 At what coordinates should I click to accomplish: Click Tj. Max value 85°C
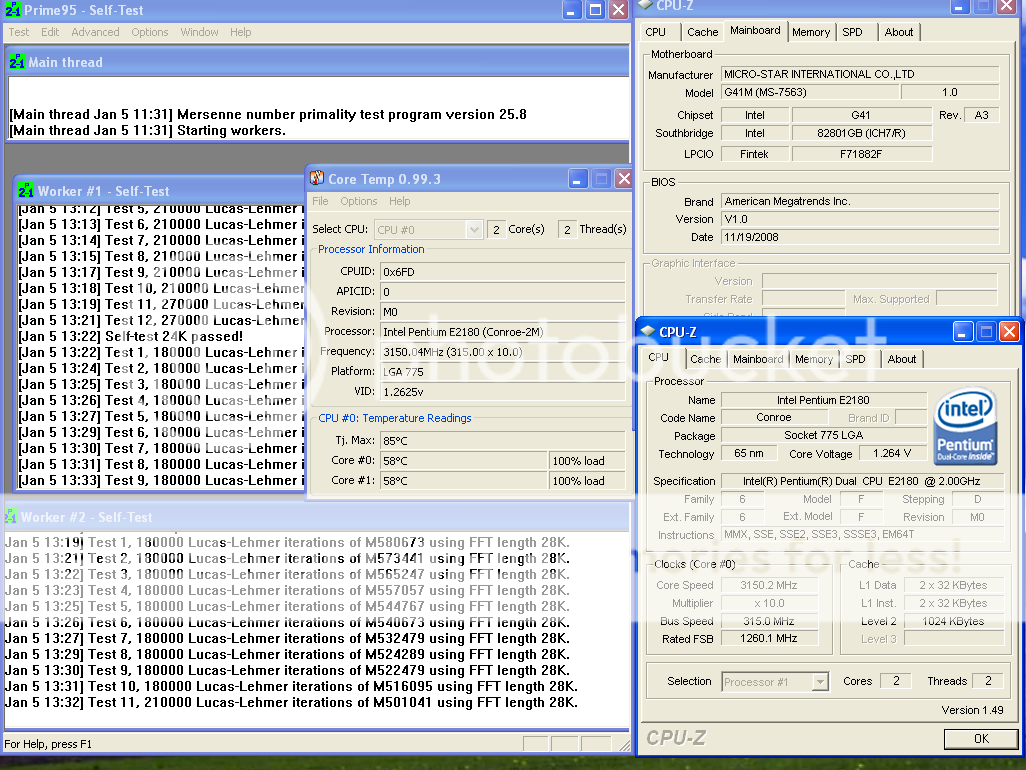coord(502,441)
